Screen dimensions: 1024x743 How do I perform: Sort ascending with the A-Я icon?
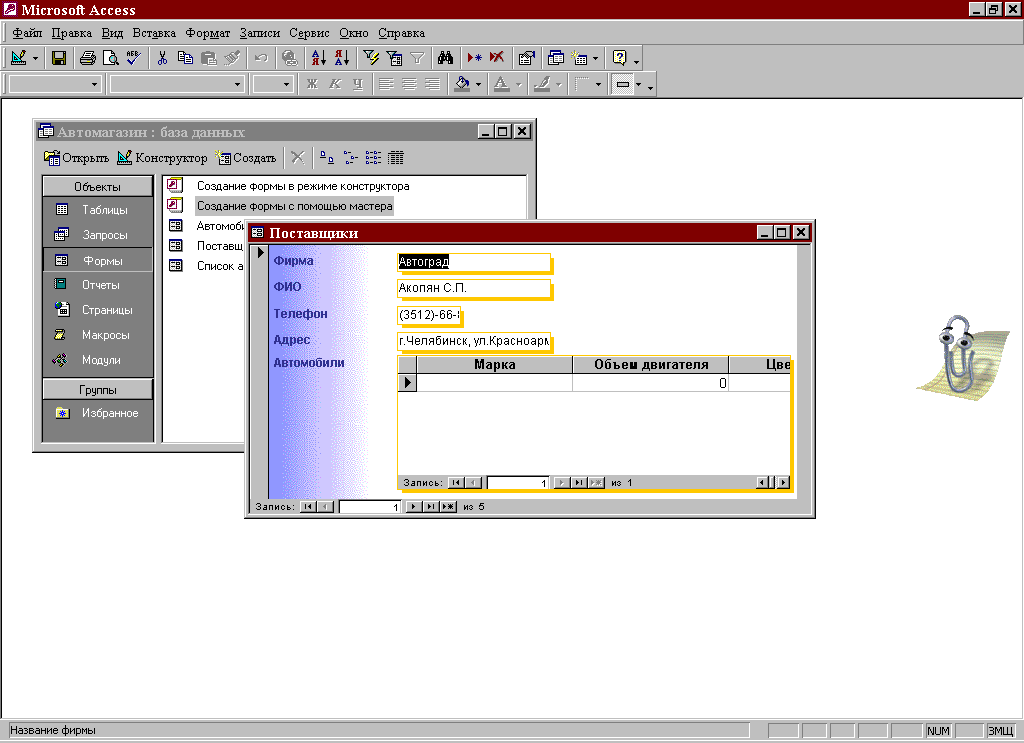pos(318,58)
